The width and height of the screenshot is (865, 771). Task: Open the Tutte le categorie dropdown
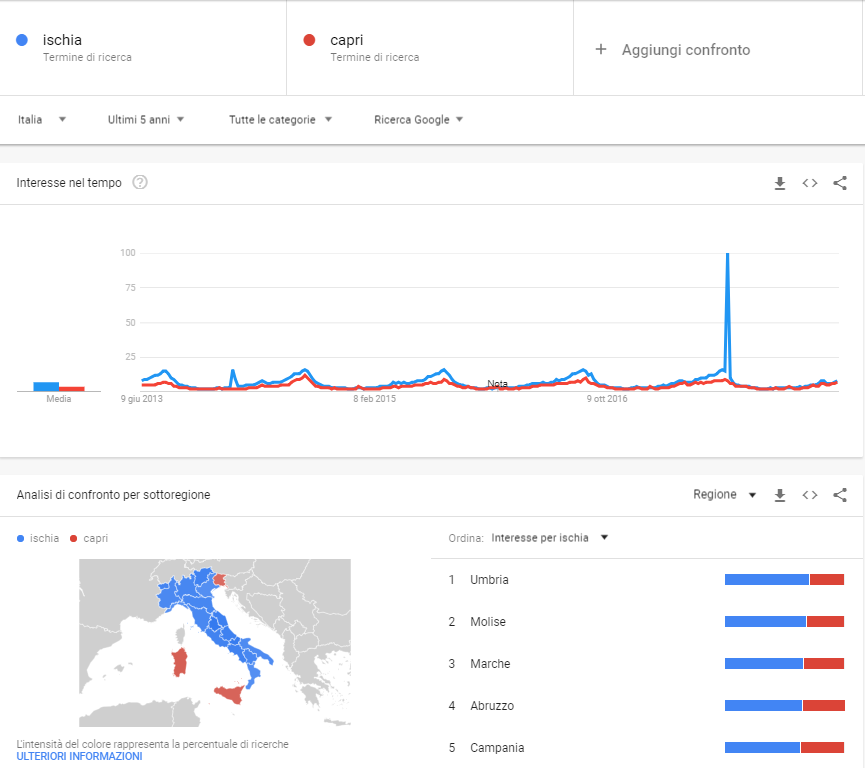280,120
